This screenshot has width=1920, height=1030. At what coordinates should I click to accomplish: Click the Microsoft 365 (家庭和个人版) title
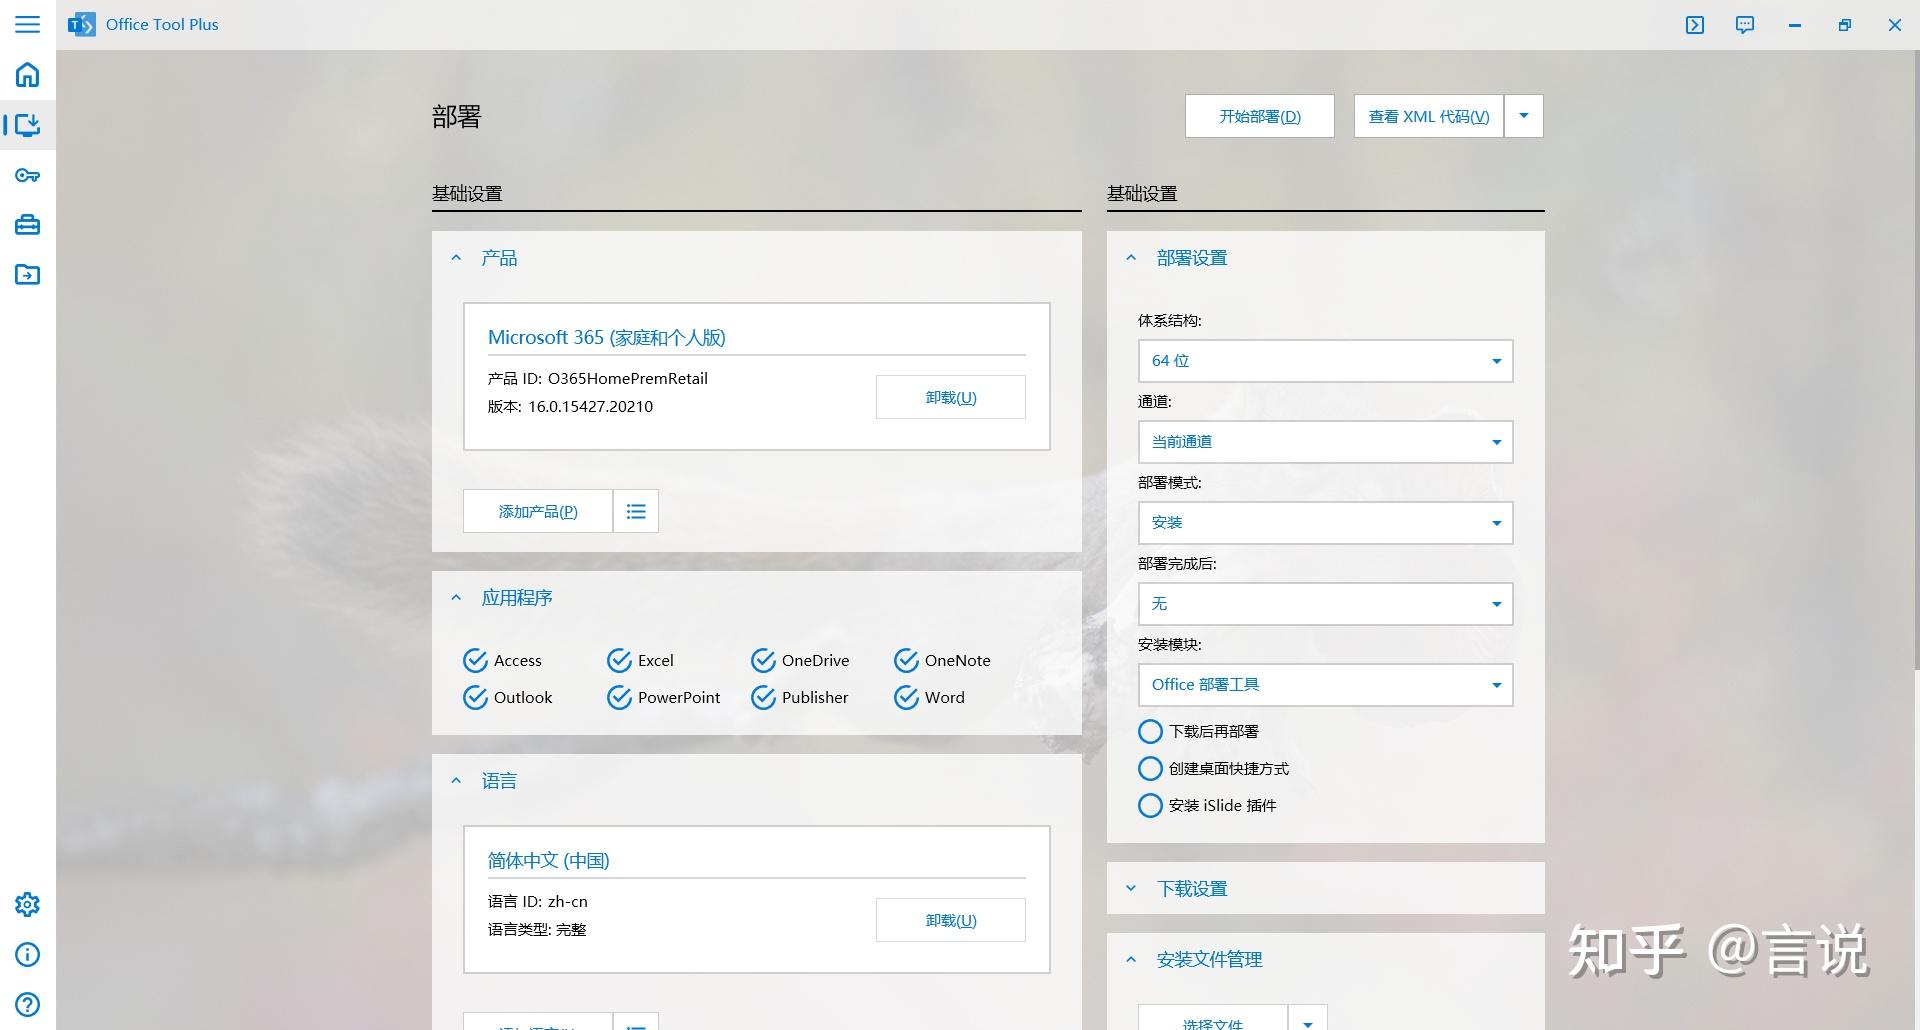(607, 338)
